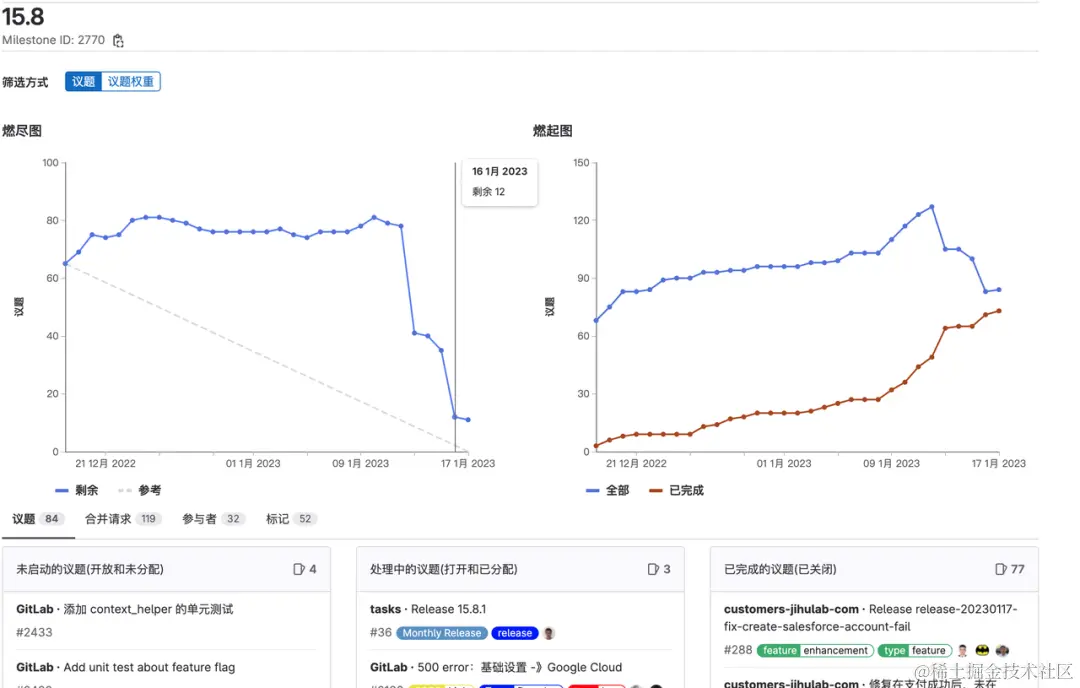Open the tasks Release 15.8.1 issue
The height and width of the screenshot is (688, 1080).
[428, 610]
